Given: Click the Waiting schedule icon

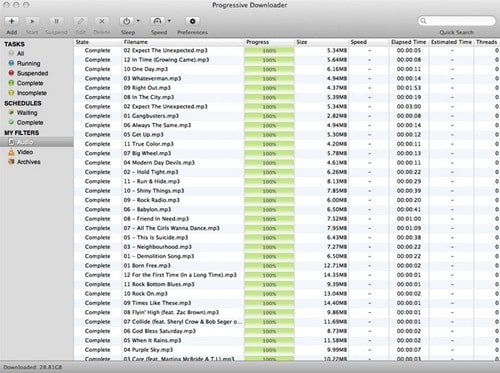Looking at the screenshot, I should pos(11,112).
